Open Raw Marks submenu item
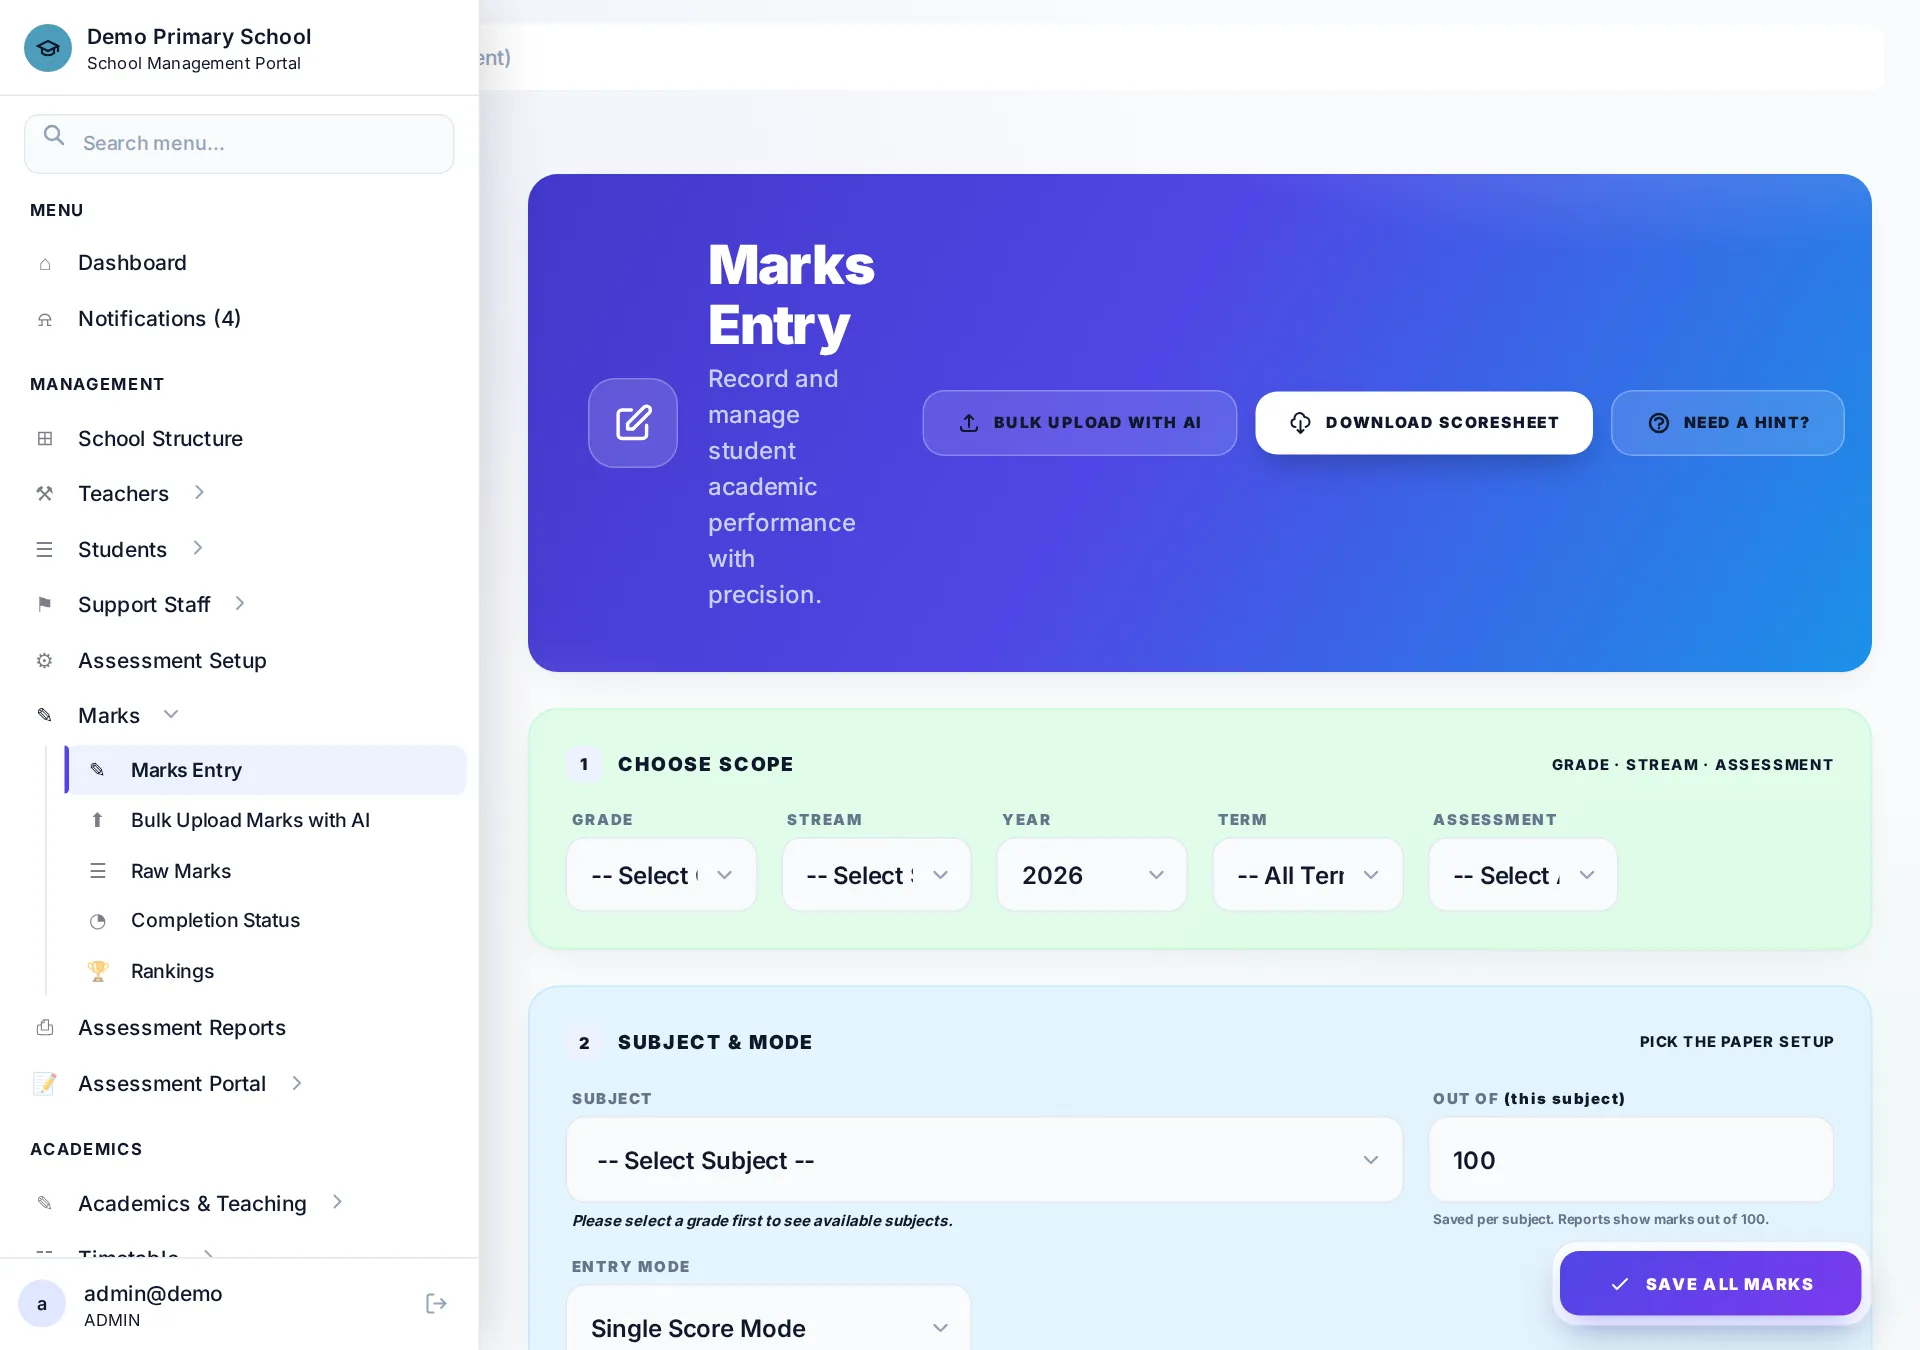This screenshot has width=1920, height=1350. [266, 871]
